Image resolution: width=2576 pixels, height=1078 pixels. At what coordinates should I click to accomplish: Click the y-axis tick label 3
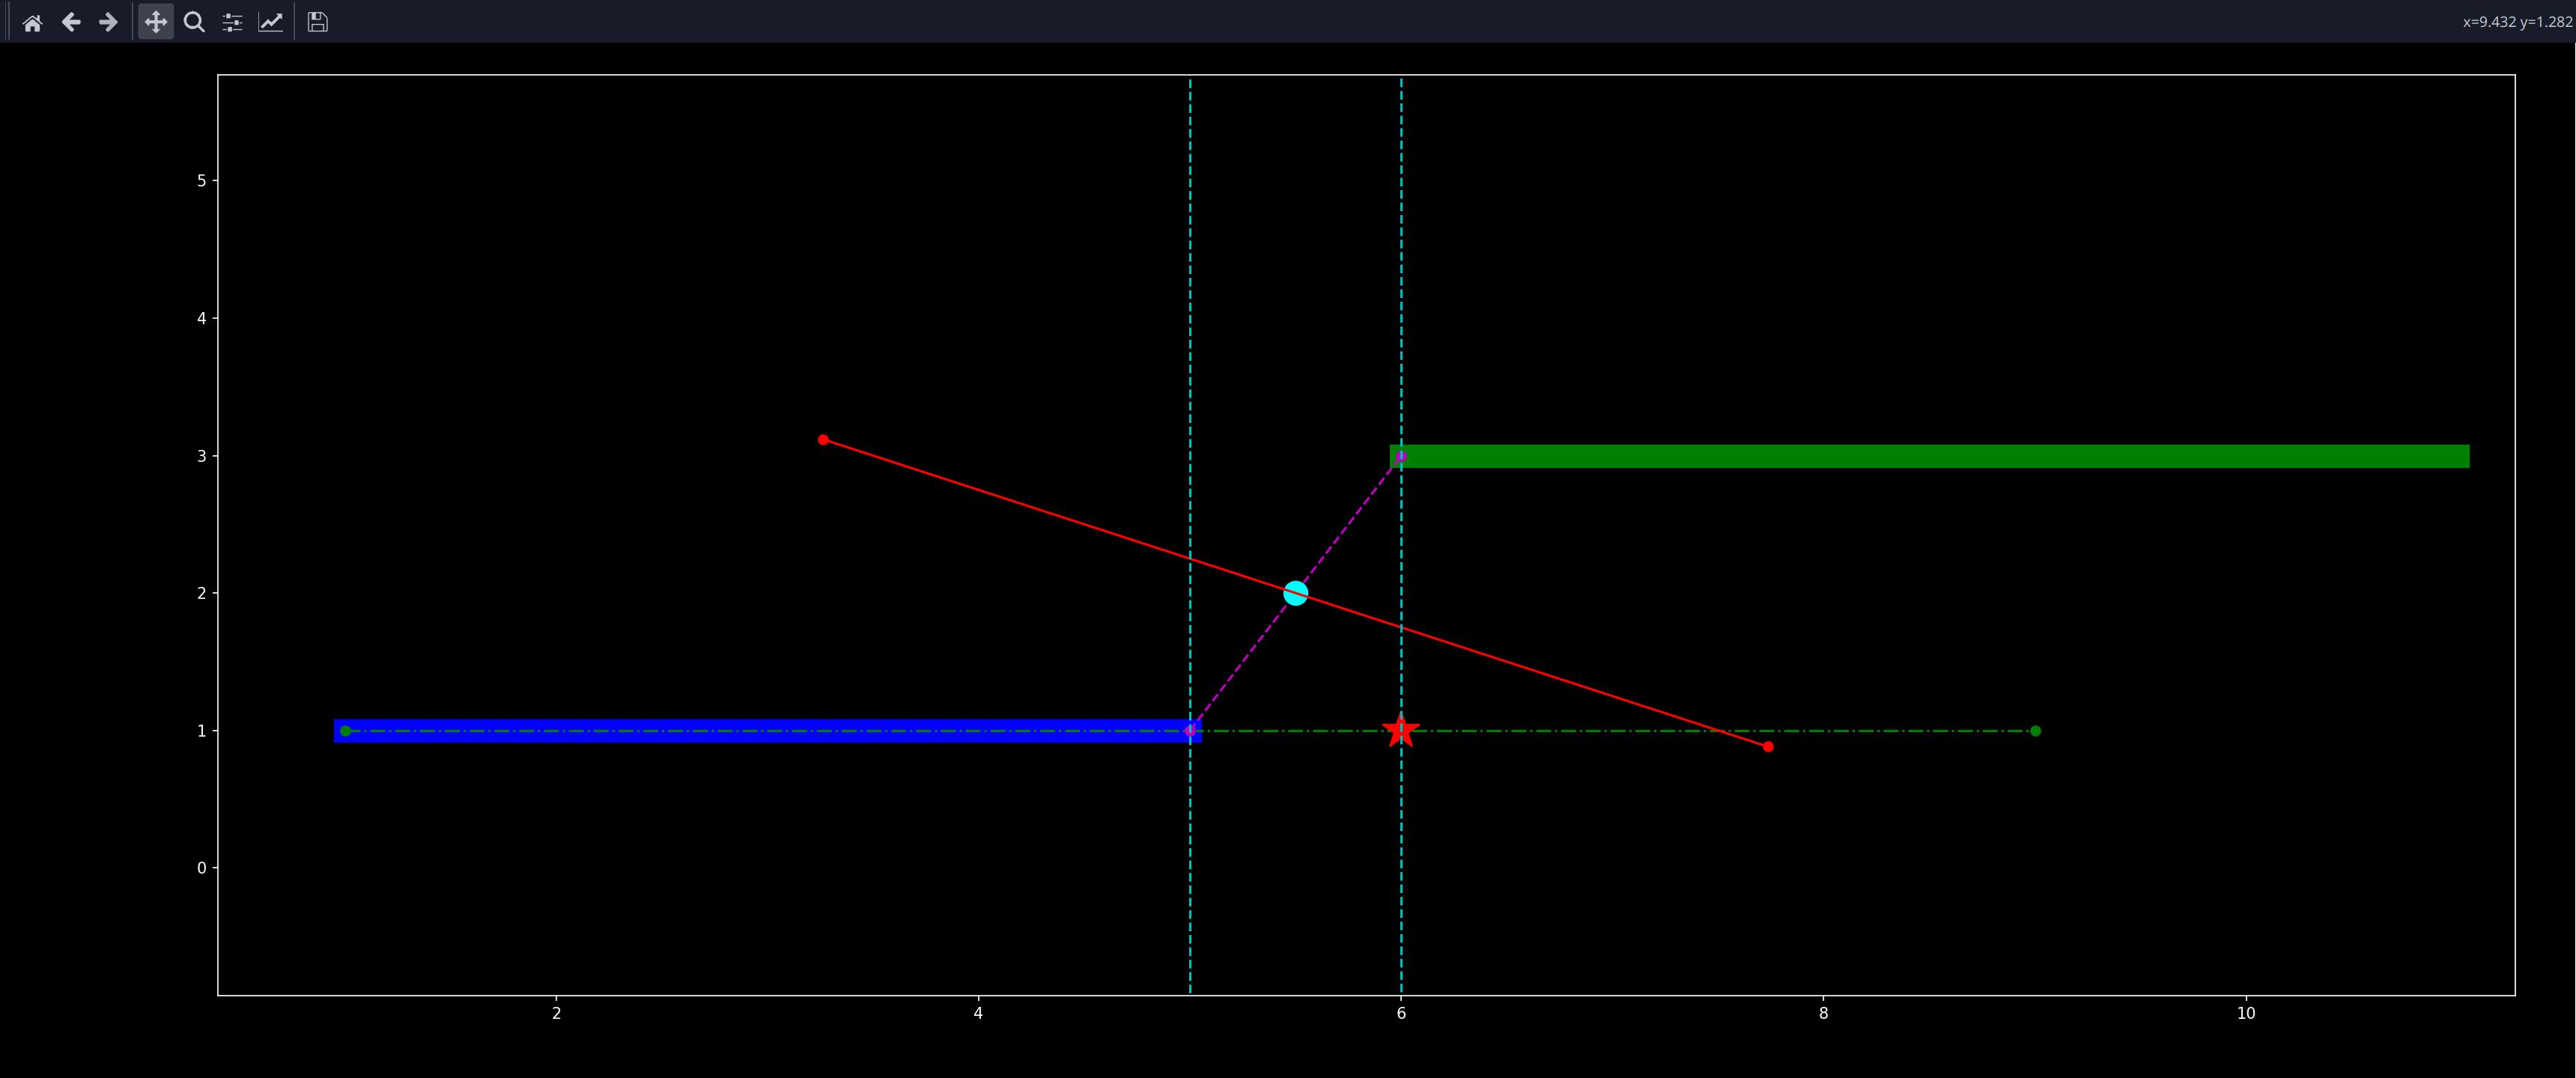pyautogui.click(x=202, y=456)
